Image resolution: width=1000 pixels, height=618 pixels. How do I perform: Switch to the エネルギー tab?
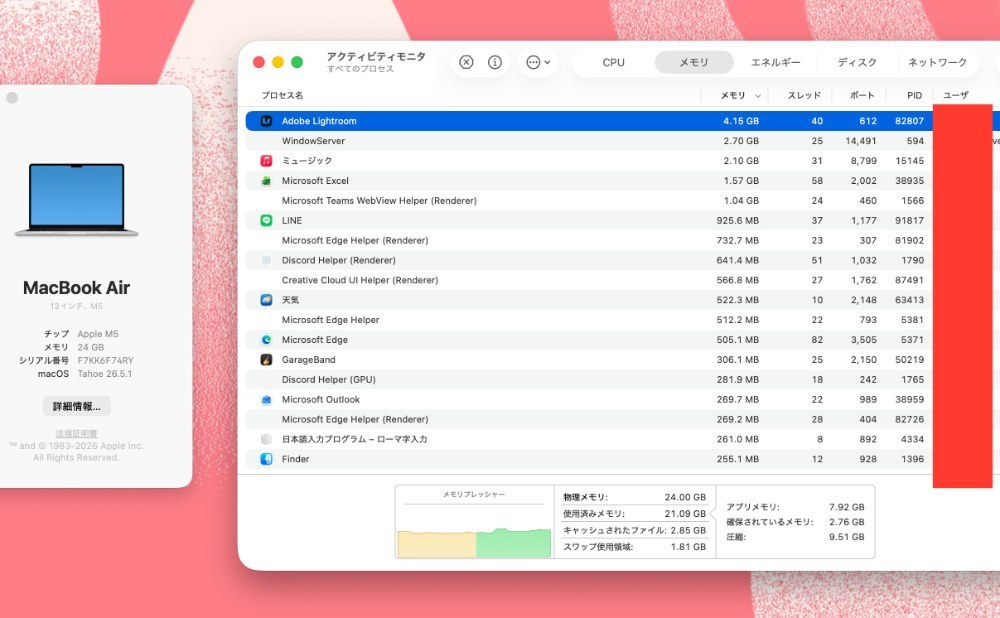pos(775,62)
